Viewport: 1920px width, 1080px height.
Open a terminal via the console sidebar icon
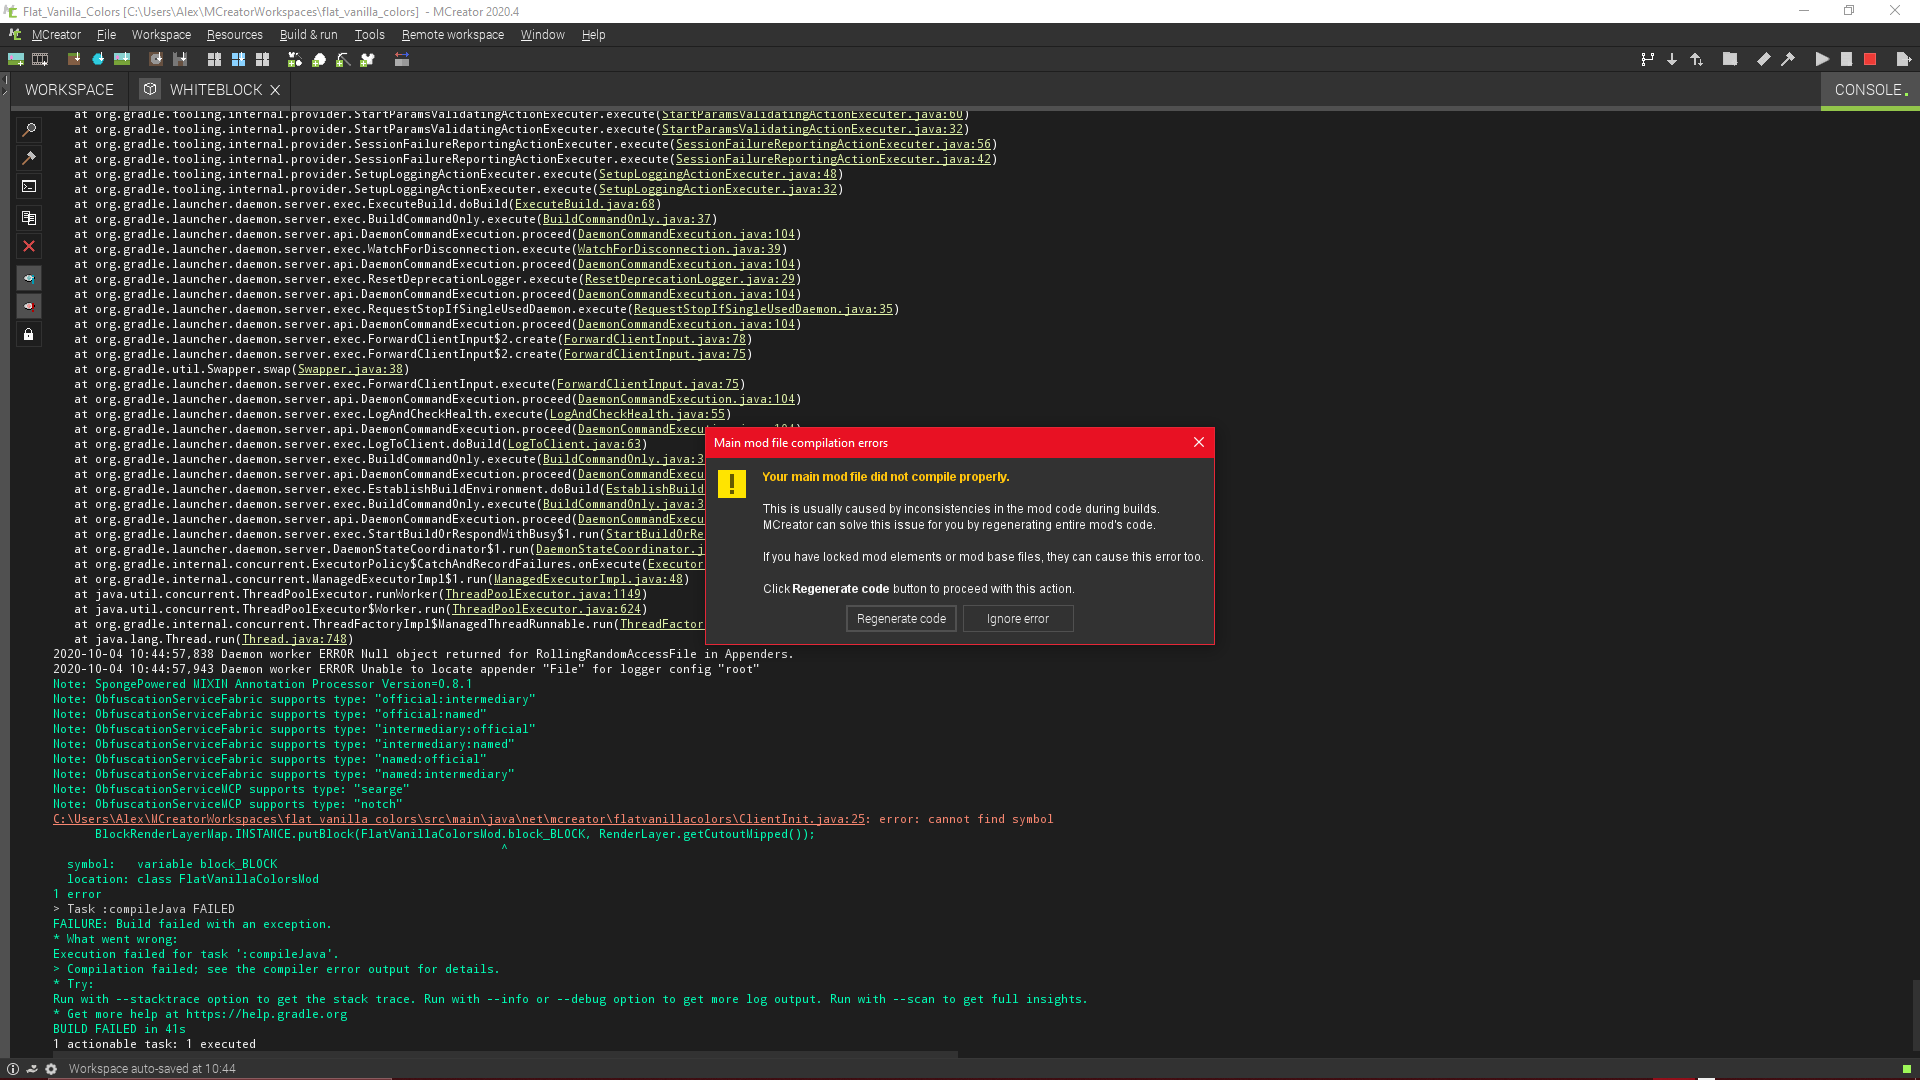[x=29, y=186]
